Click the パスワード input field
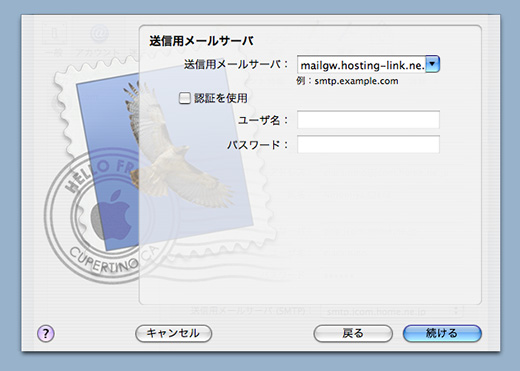Image resolution: width=520 pixels, height=371 pixels. pyautogui.click(x=368, y=144)
